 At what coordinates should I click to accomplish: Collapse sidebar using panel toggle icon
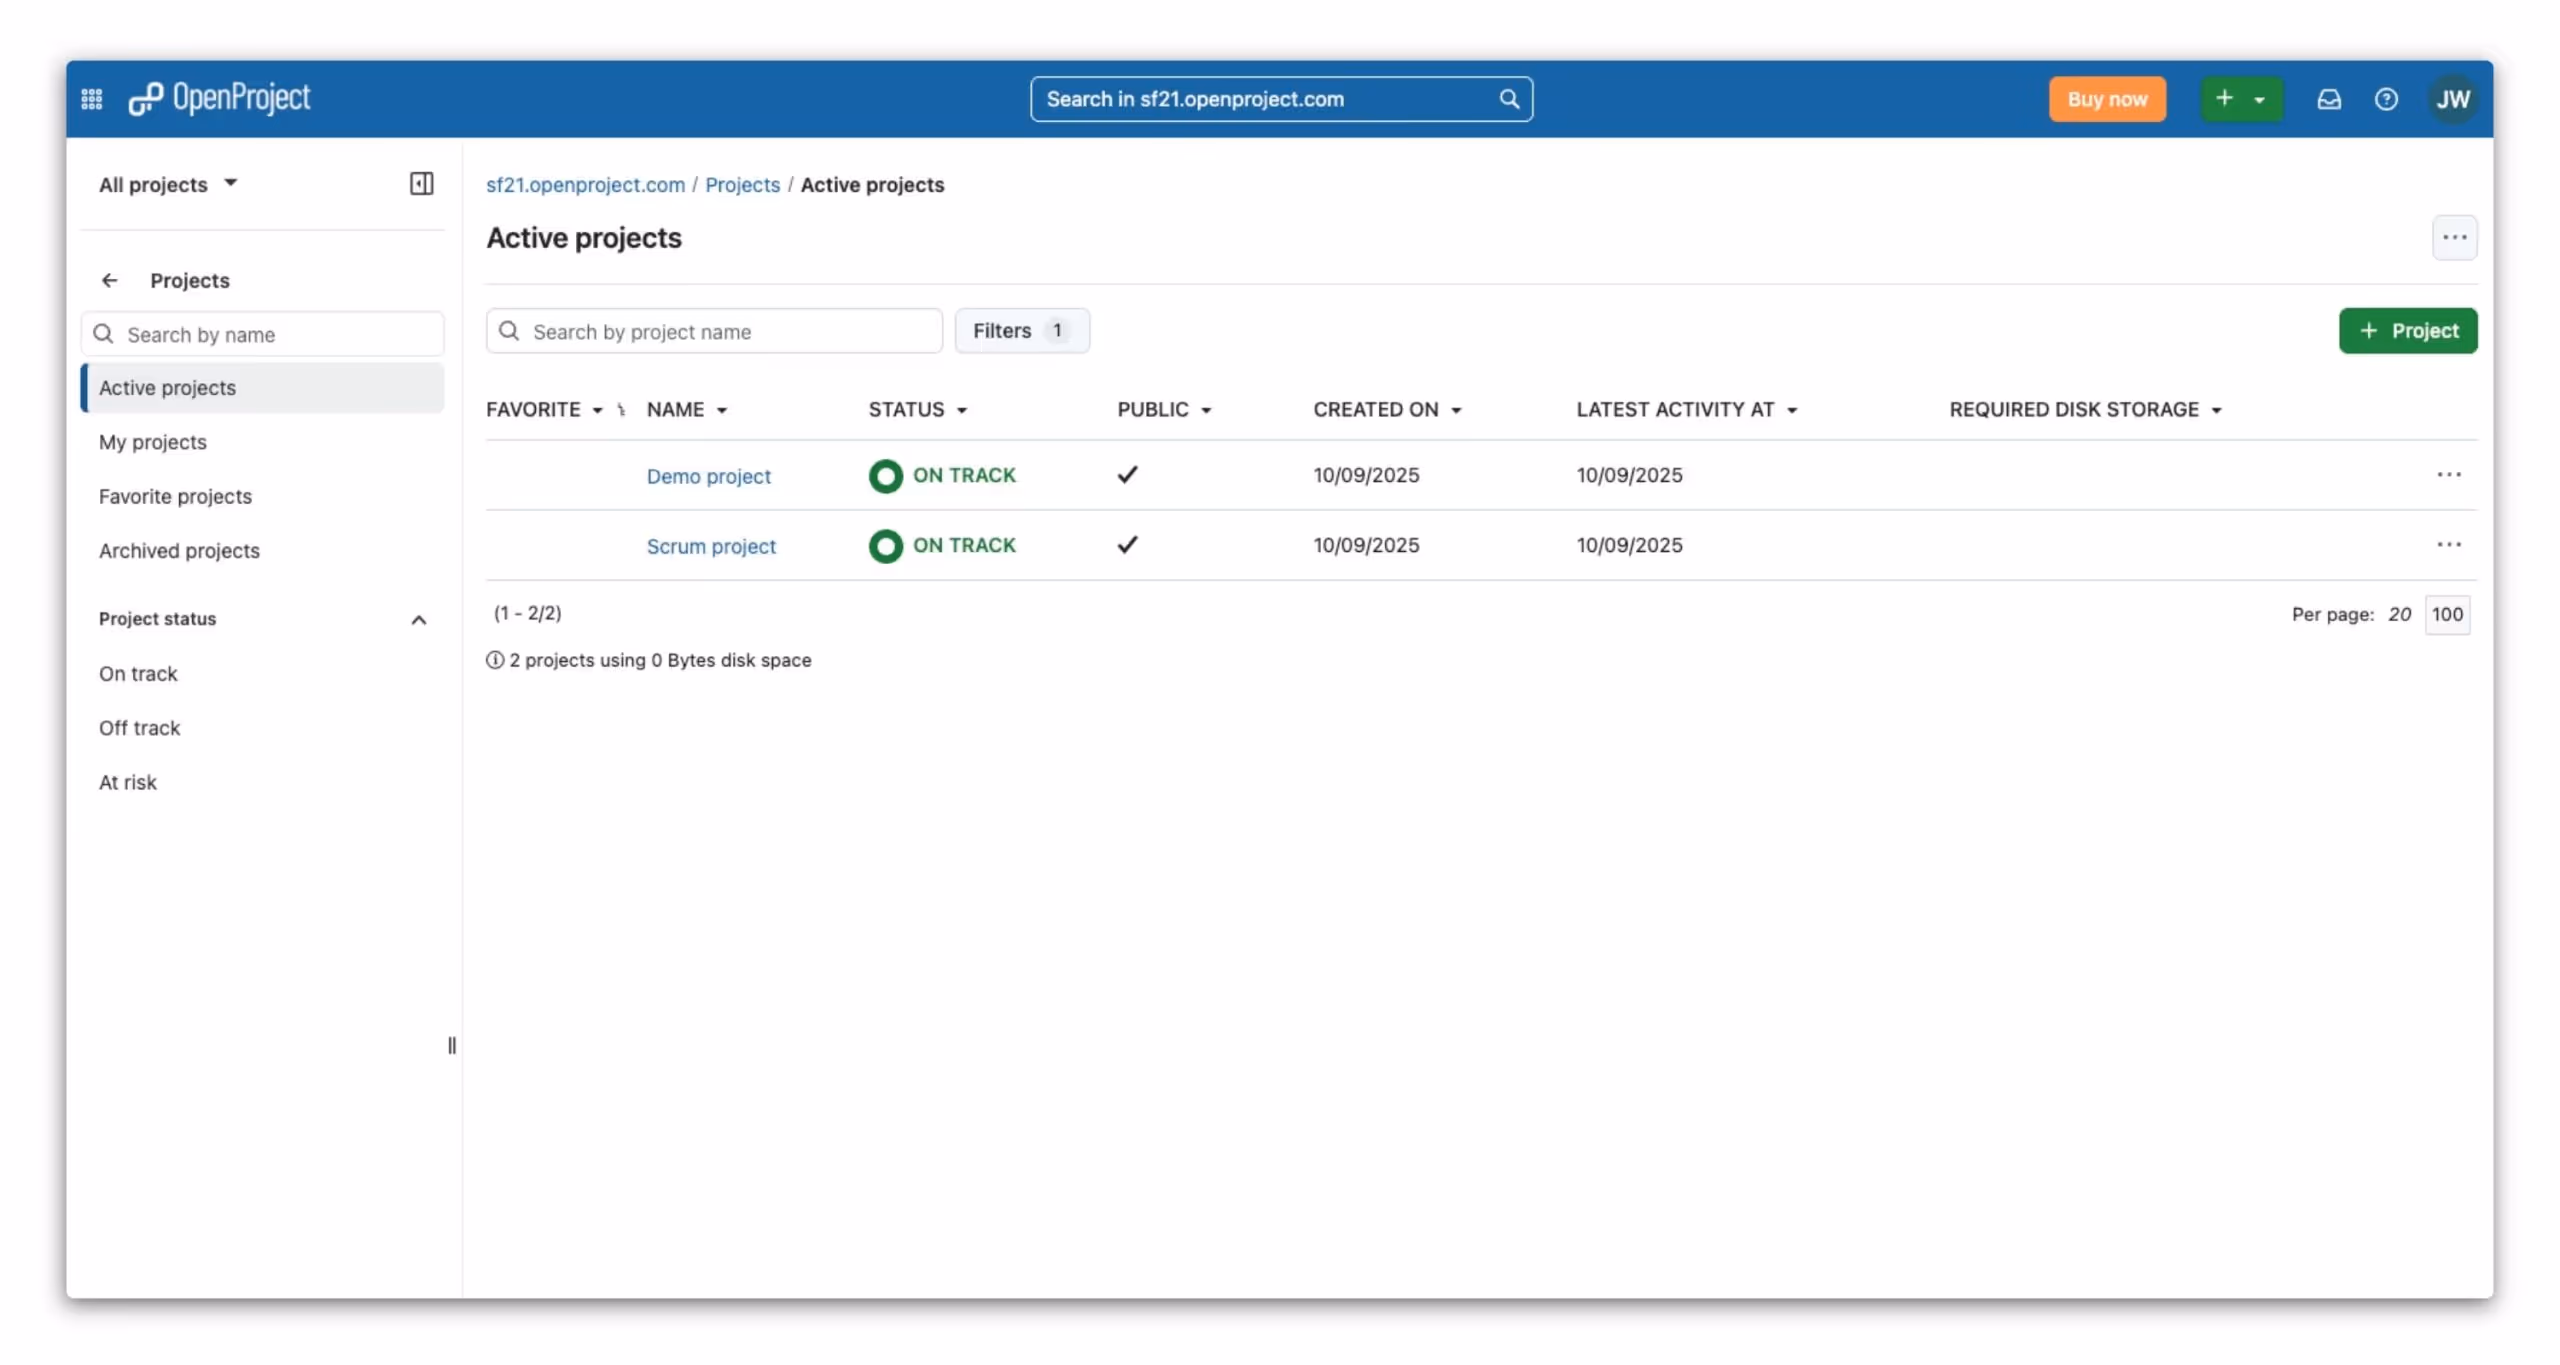pyautogui.click(x=421, y=184)
